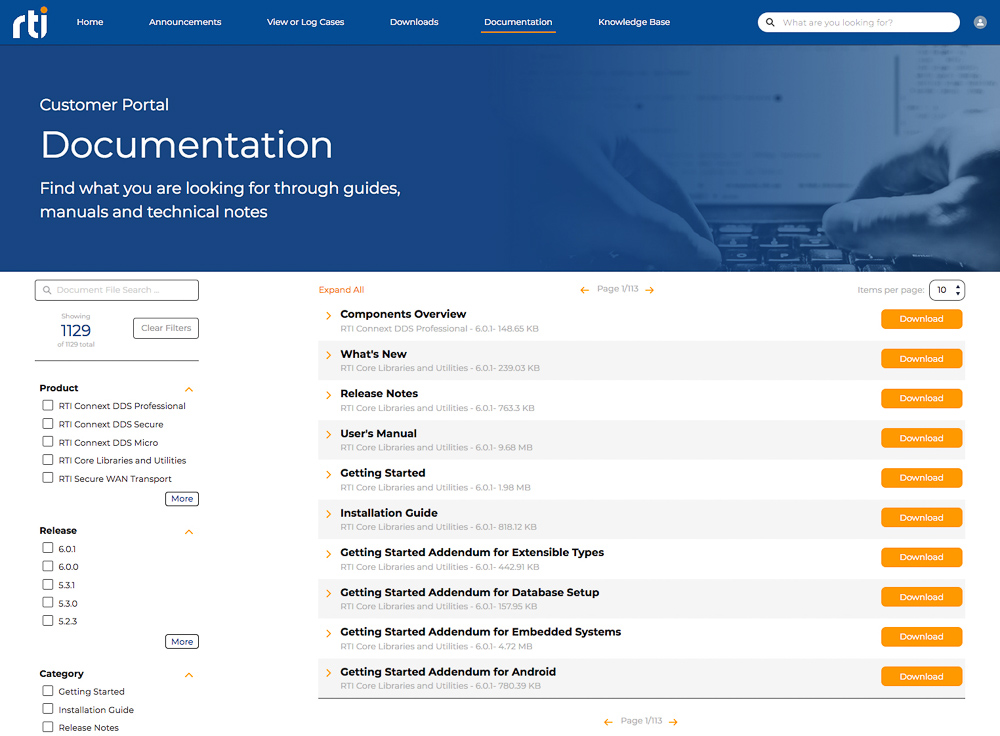Check RTI Connext DDS Micro filter
This screenshot has height=736, width=1000.
click(x=48, y=441)
